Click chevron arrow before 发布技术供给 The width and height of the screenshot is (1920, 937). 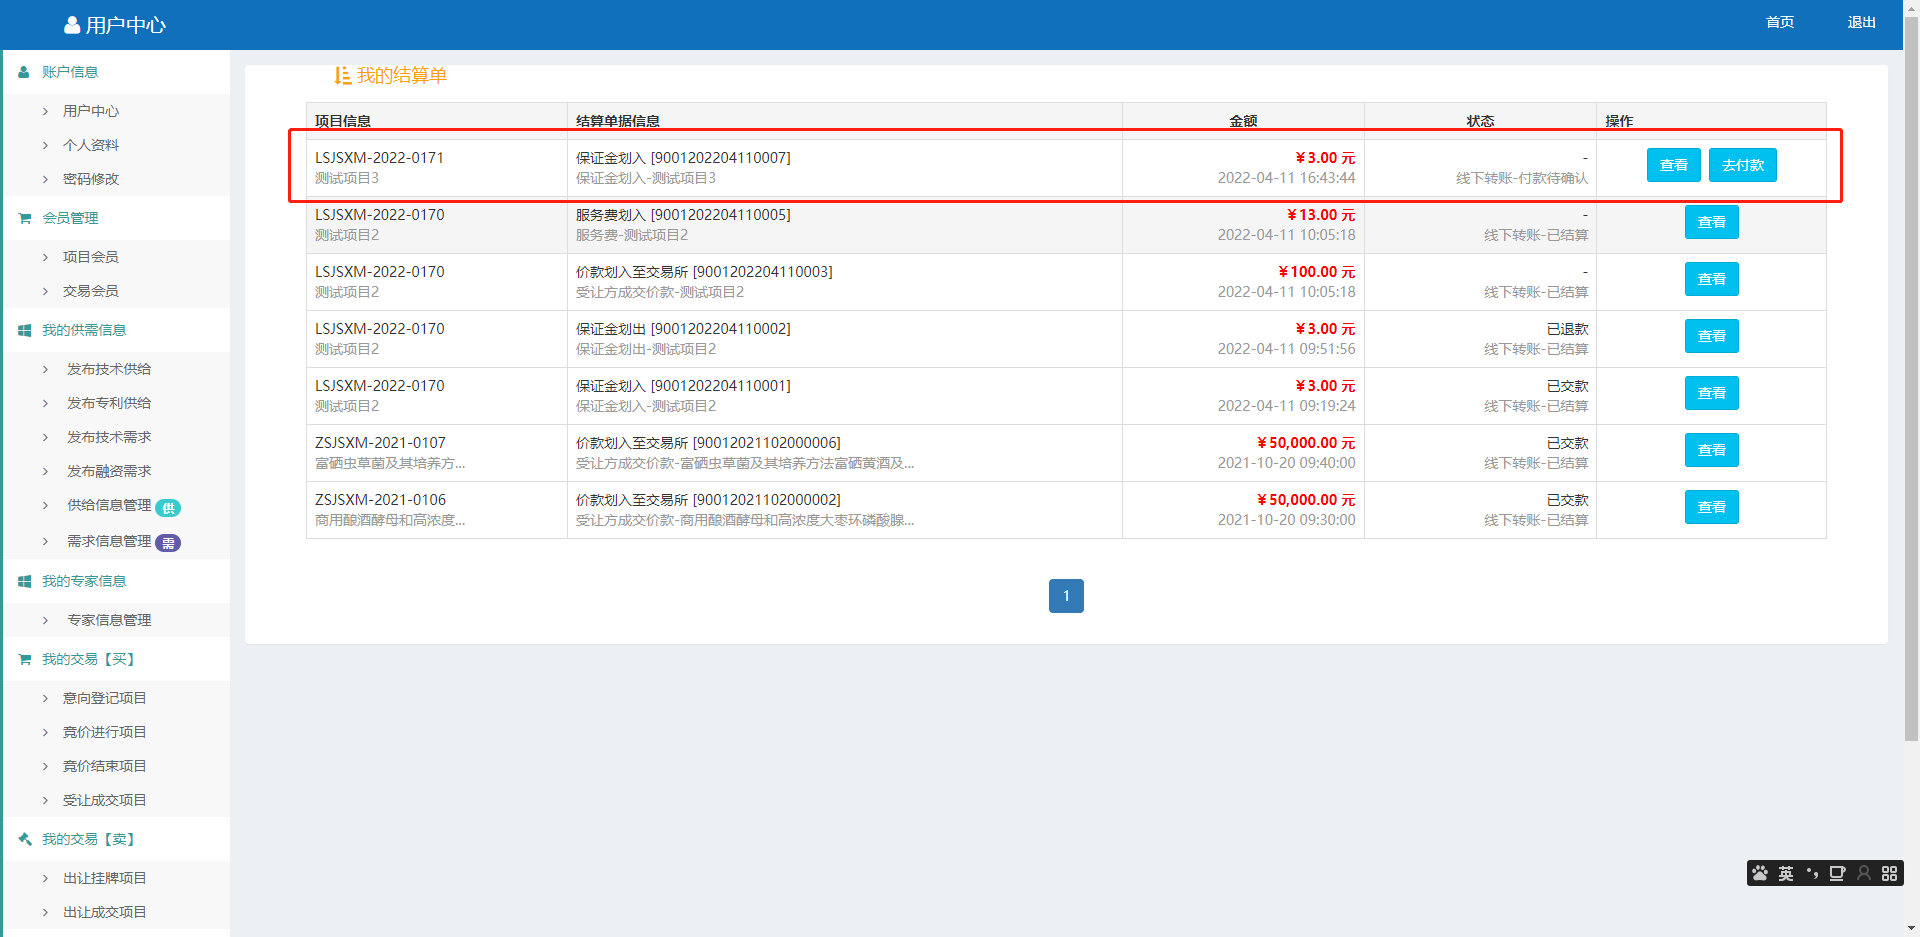pos(45,369)
